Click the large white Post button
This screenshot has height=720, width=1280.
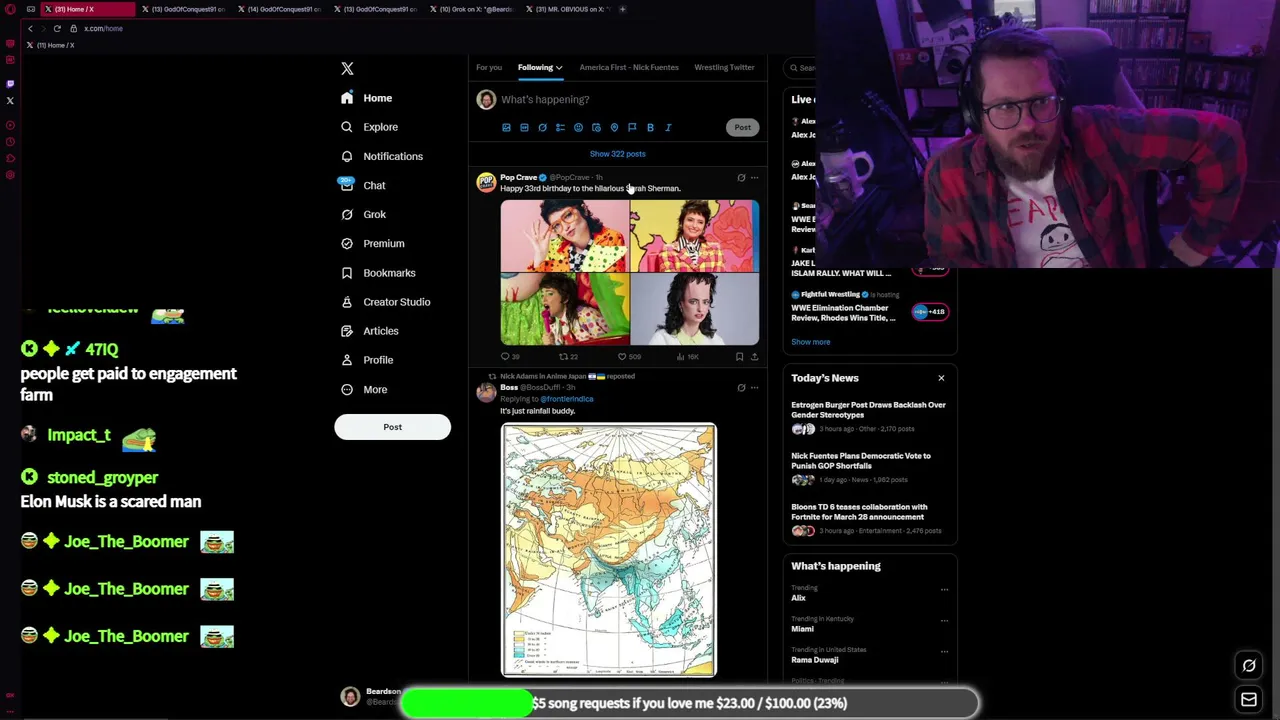[392, 427]
